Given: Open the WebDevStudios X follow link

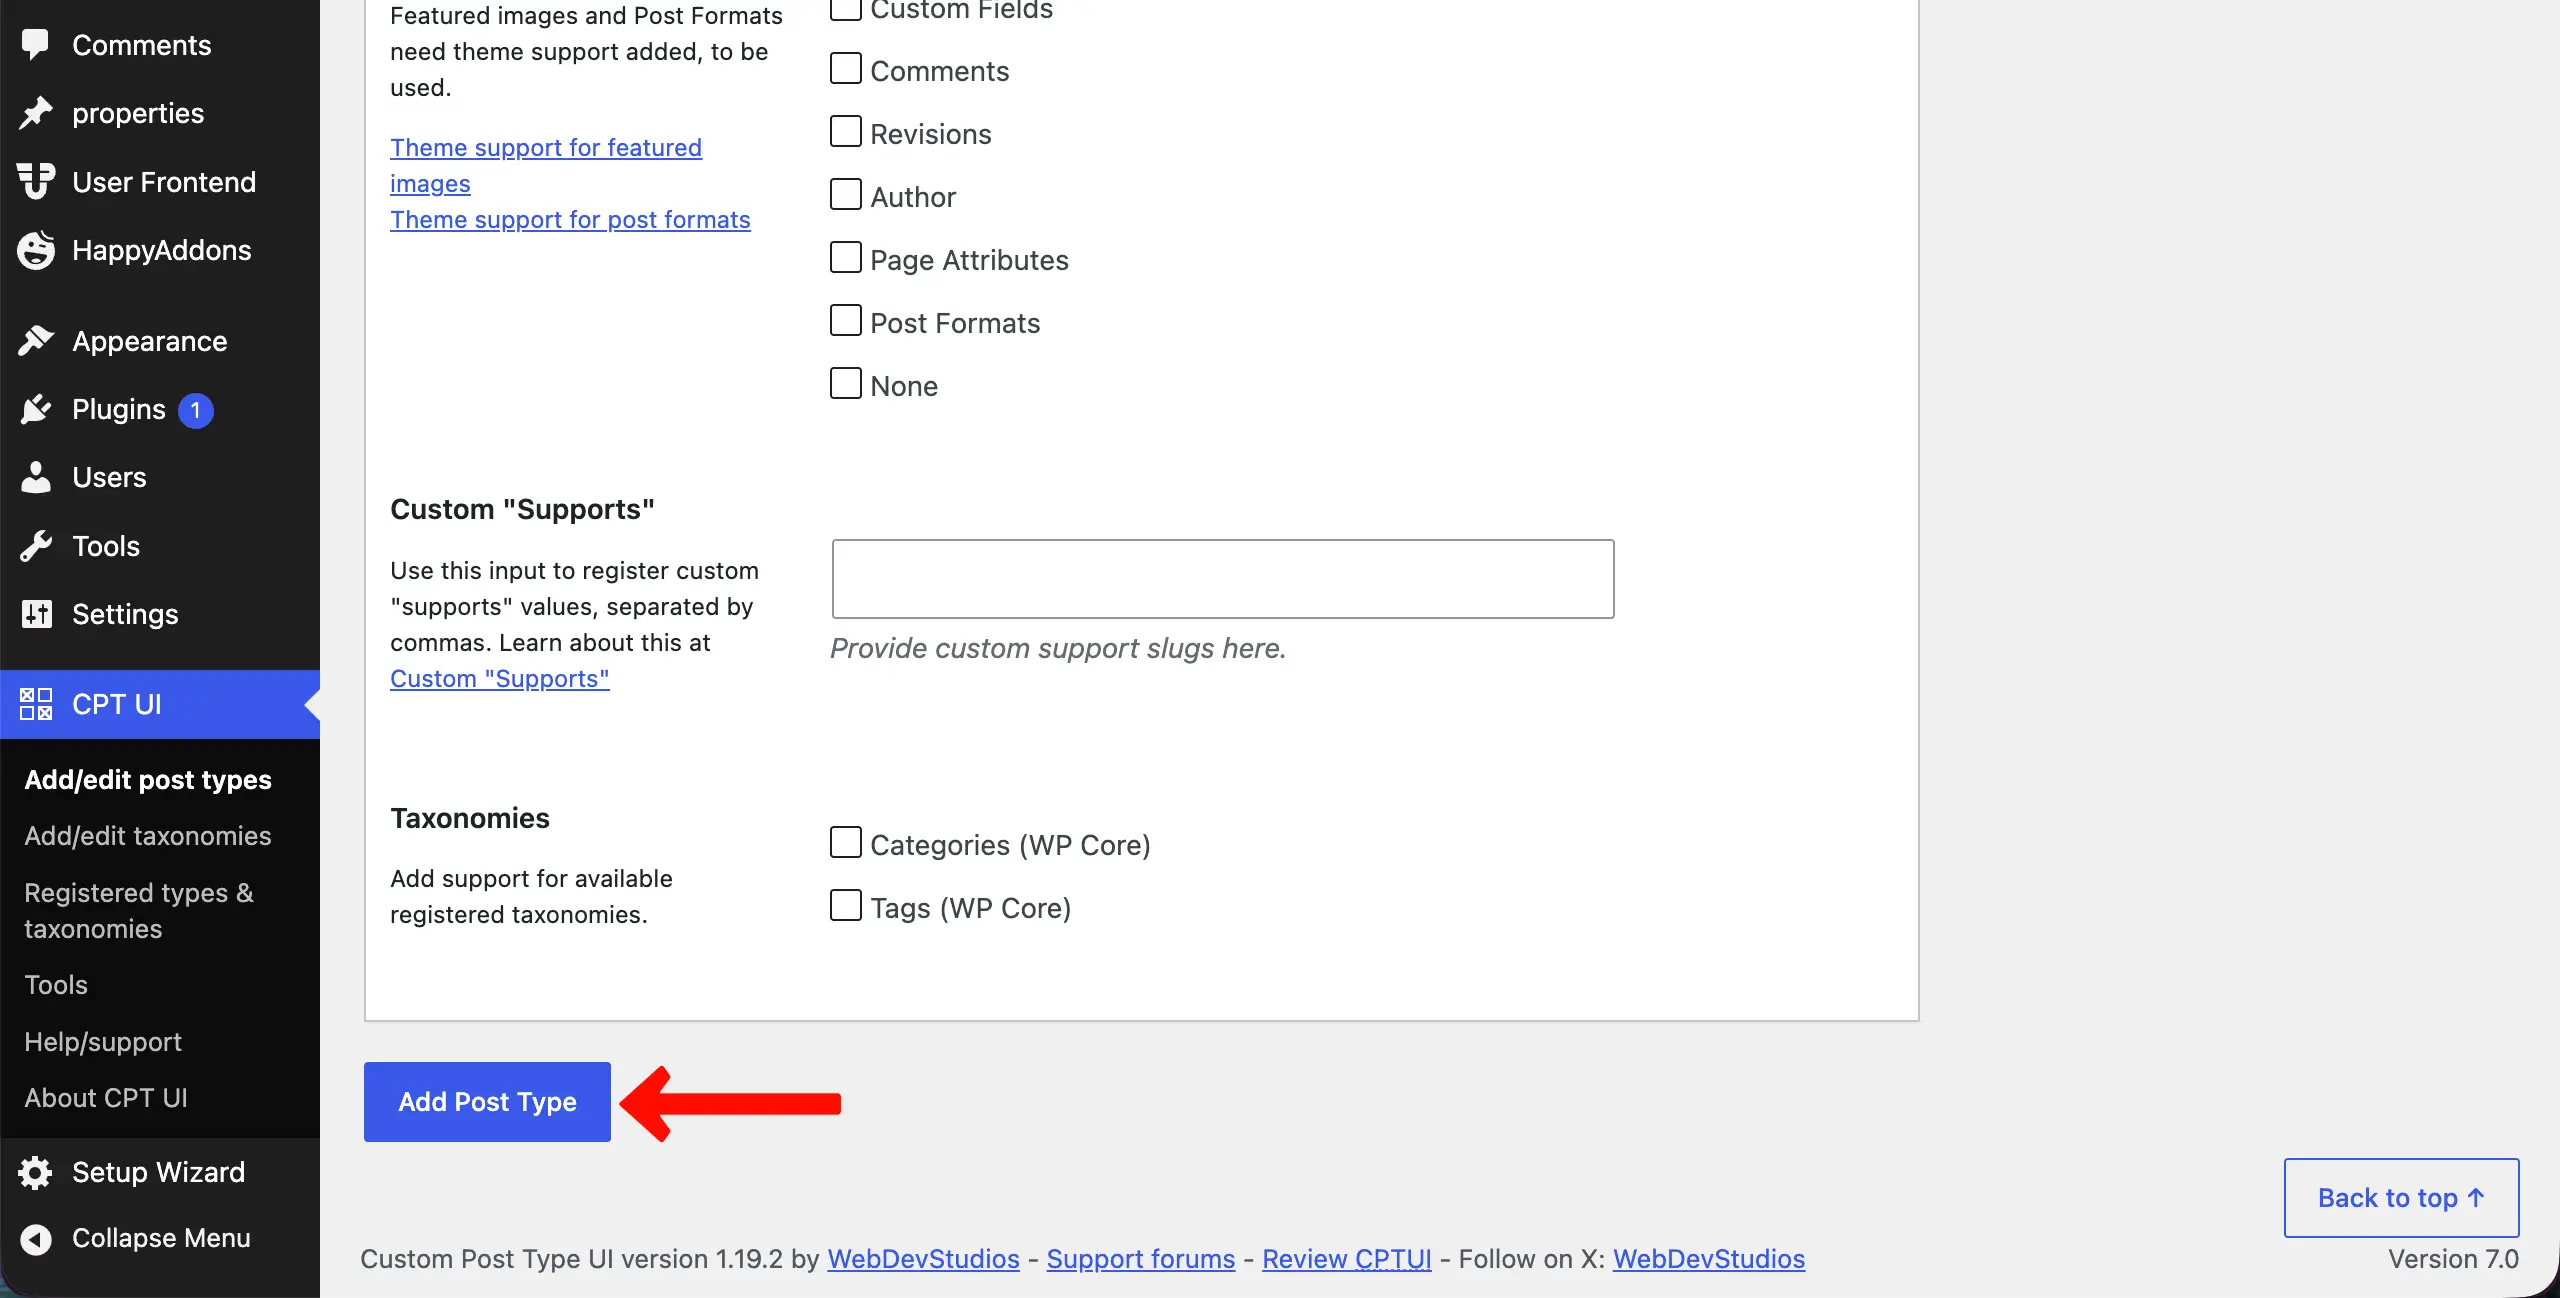Looking at the screenshot, I should coord(1709,1259).
